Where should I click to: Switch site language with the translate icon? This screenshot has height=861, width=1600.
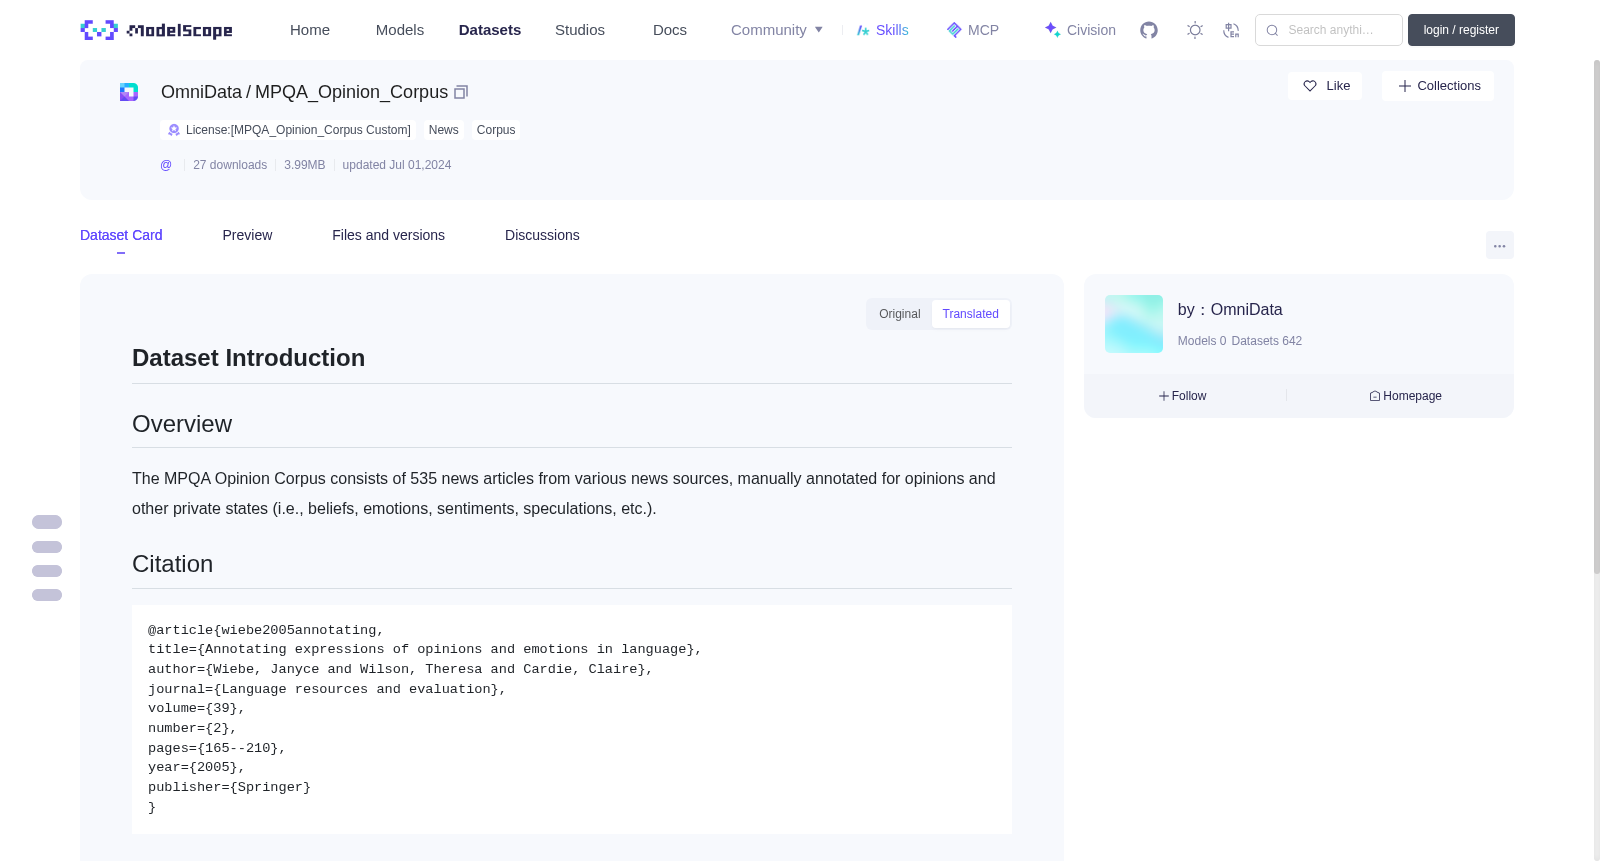coord(1231,30)
